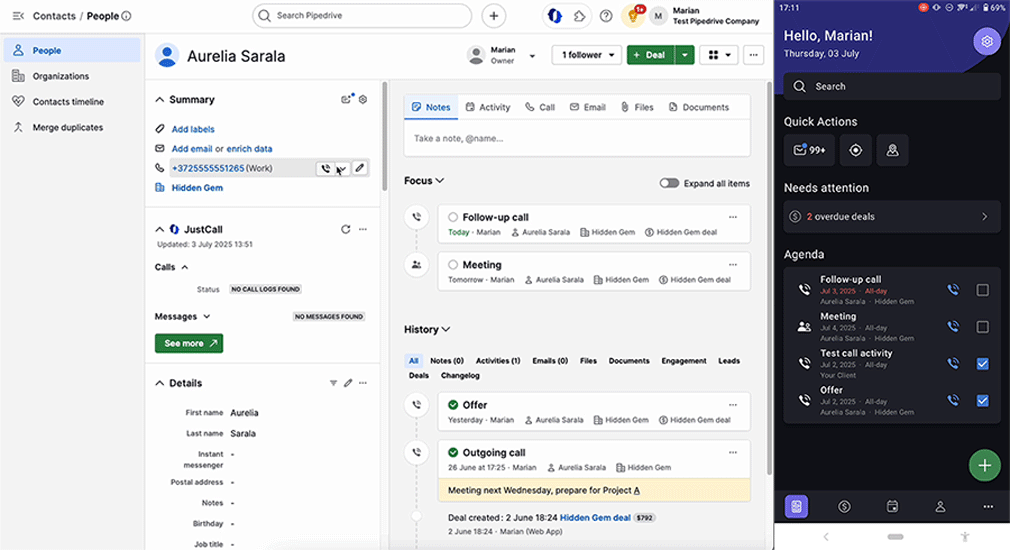Image resolution: width=1010 pixels, height=550 pixels.
Task: Open the JustCall app in top bar
Action: coord(555,16)
